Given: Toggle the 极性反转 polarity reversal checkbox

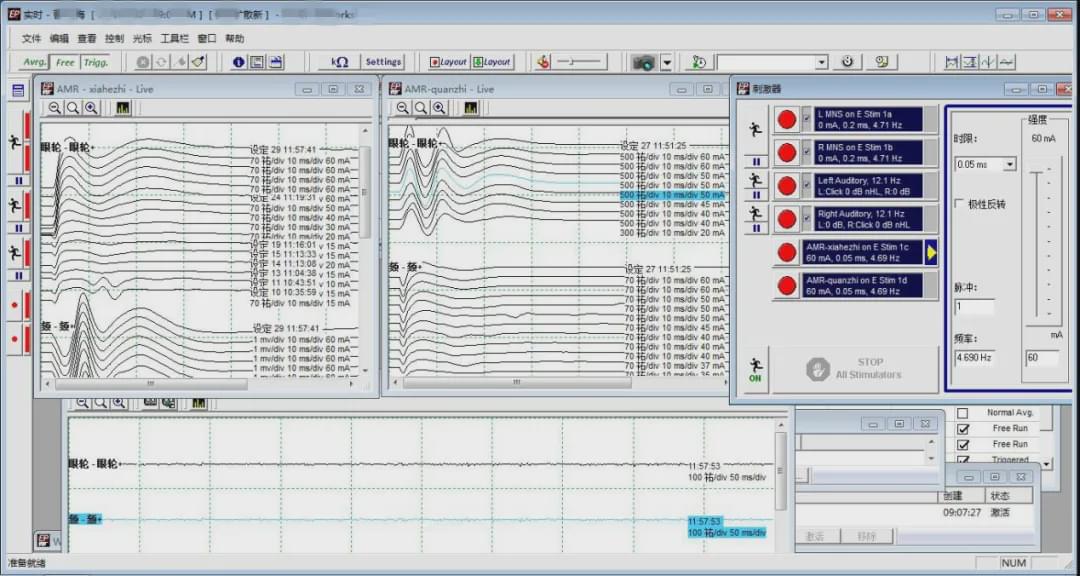Looking at the screenshot, I should tap(960, 204).
